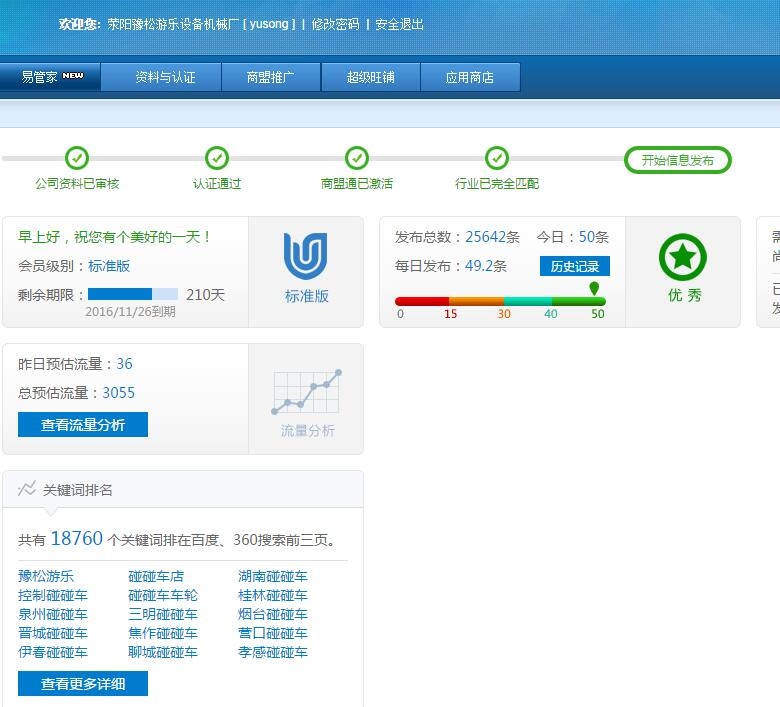Click the 标准版 shield logo icon

tap(306, 256)
